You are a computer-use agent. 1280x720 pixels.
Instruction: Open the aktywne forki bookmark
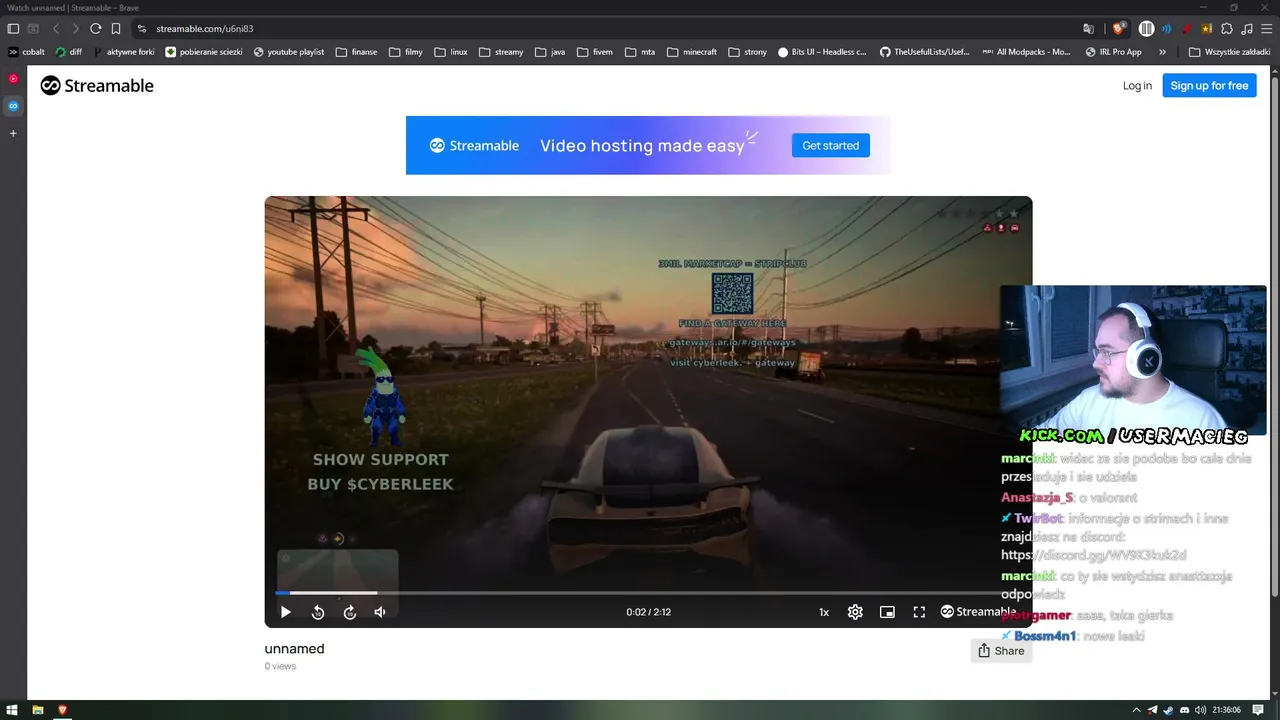pos(123,52)
